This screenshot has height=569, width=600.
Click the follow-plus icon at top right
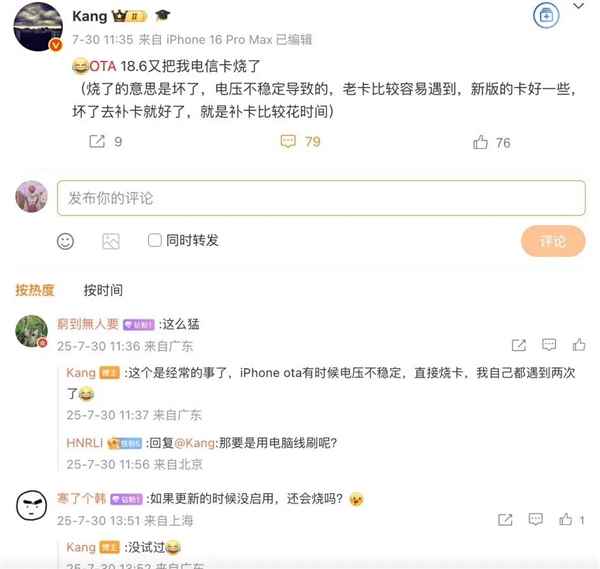pyautogui.click(x=546, y=16)
